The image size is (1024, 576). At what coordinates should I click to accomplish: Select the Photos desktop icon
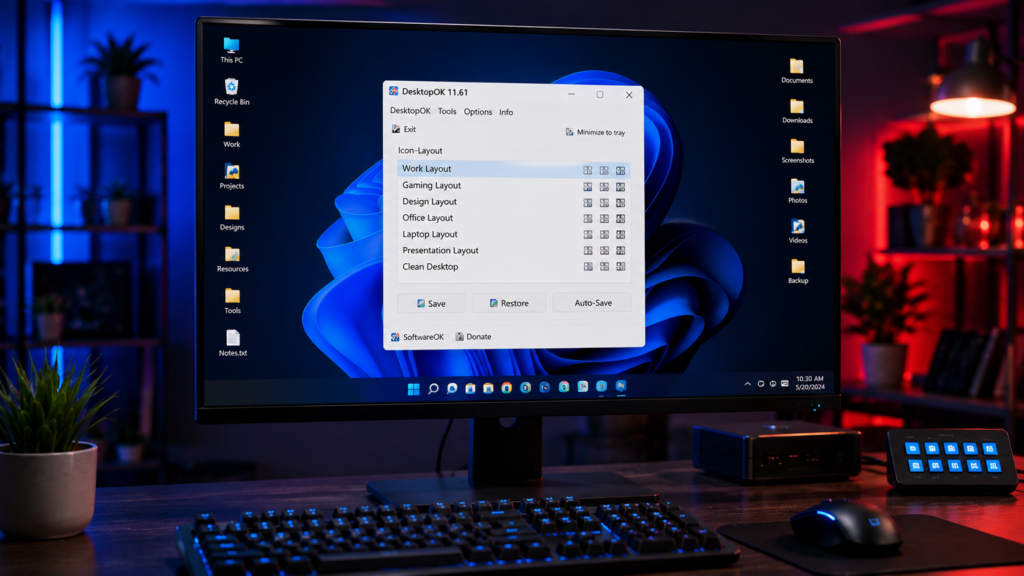point(797,191)
